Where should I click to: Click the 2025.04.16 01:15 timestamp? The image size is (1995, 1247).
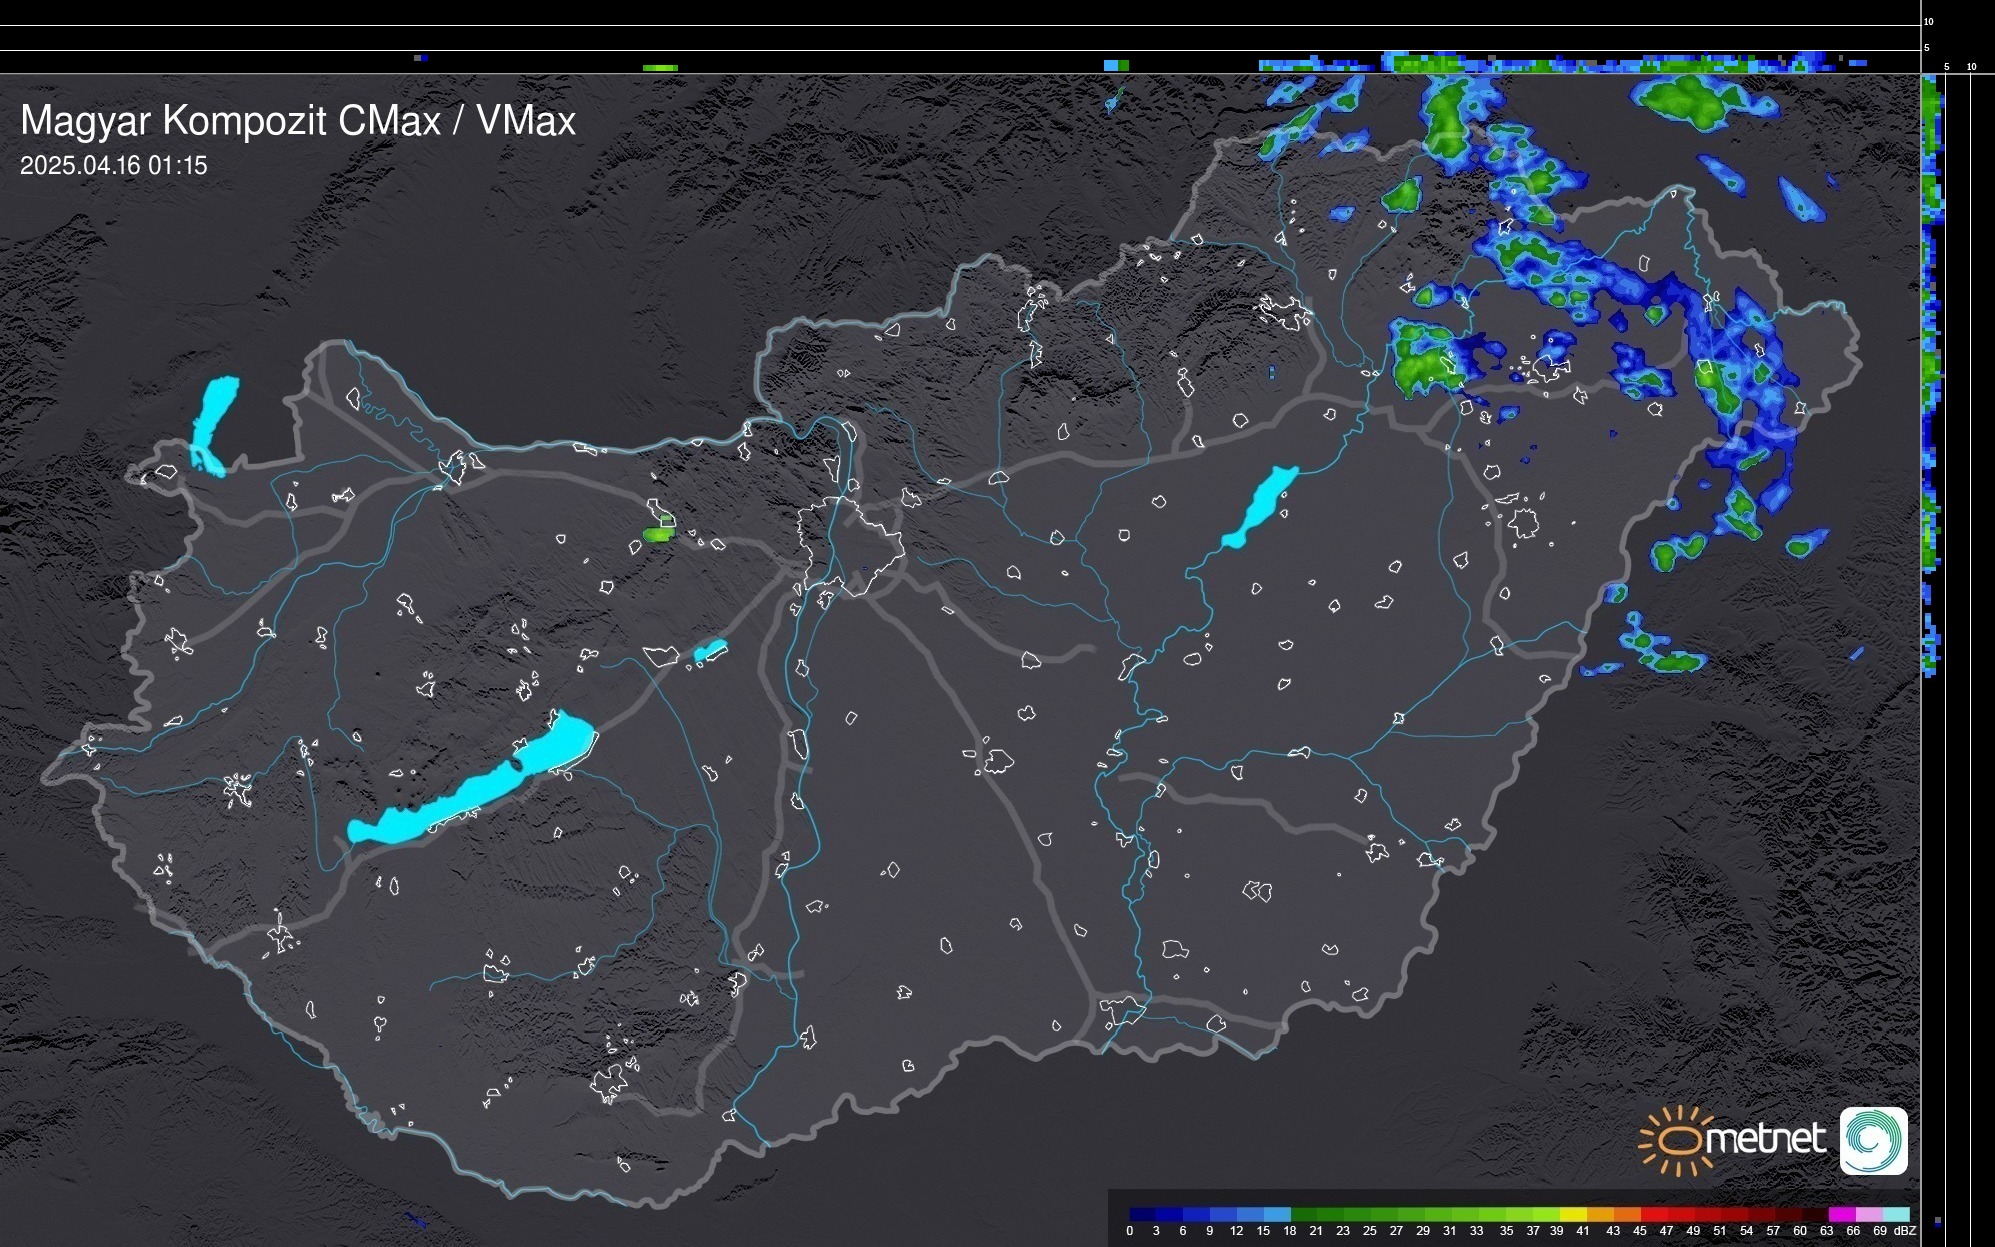[x=113, y=166]
